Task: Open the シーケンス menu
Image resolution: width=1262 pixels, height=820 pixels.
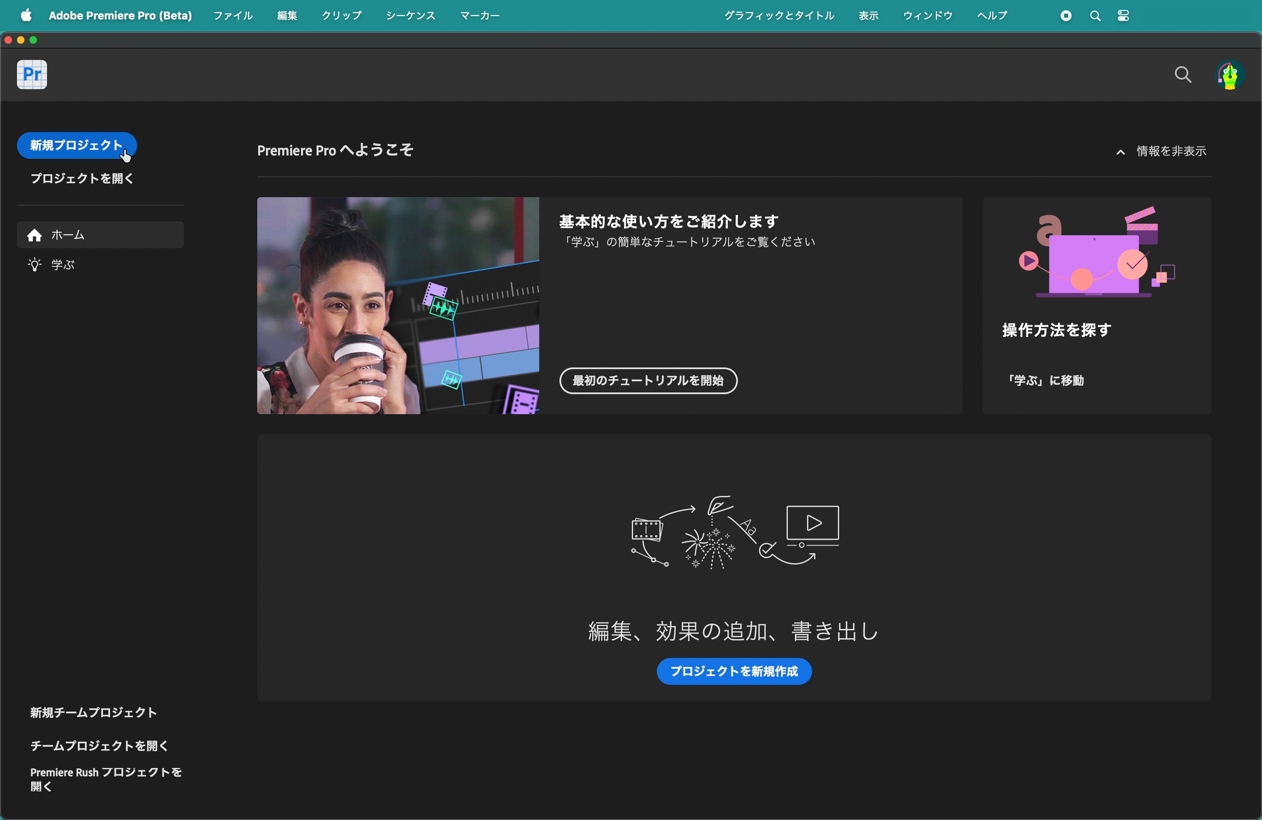Action: pyautogui.click(x=411, y=16)
